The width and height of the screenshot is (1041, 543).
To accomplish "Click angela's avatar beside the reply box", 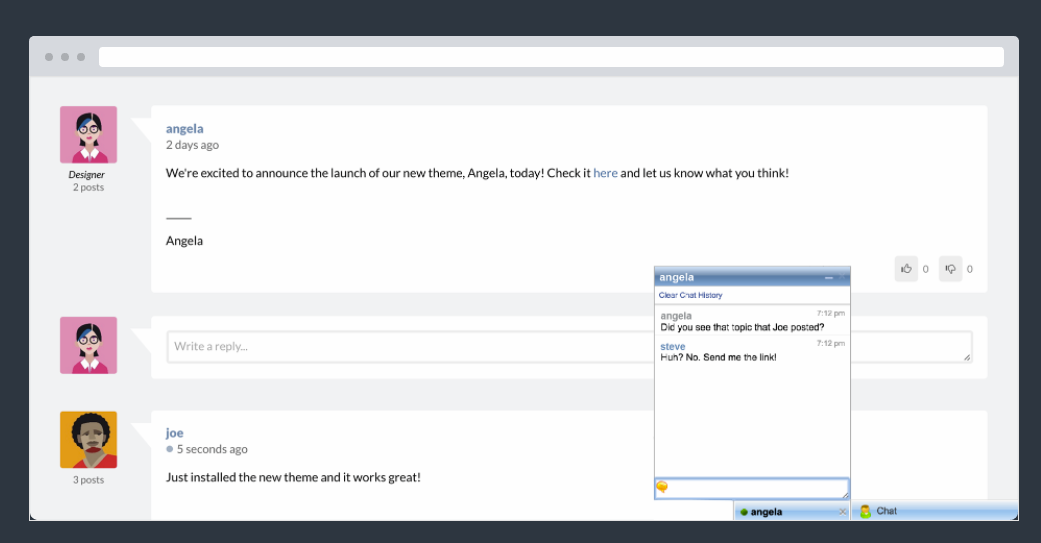I will (x=88, y=345).
